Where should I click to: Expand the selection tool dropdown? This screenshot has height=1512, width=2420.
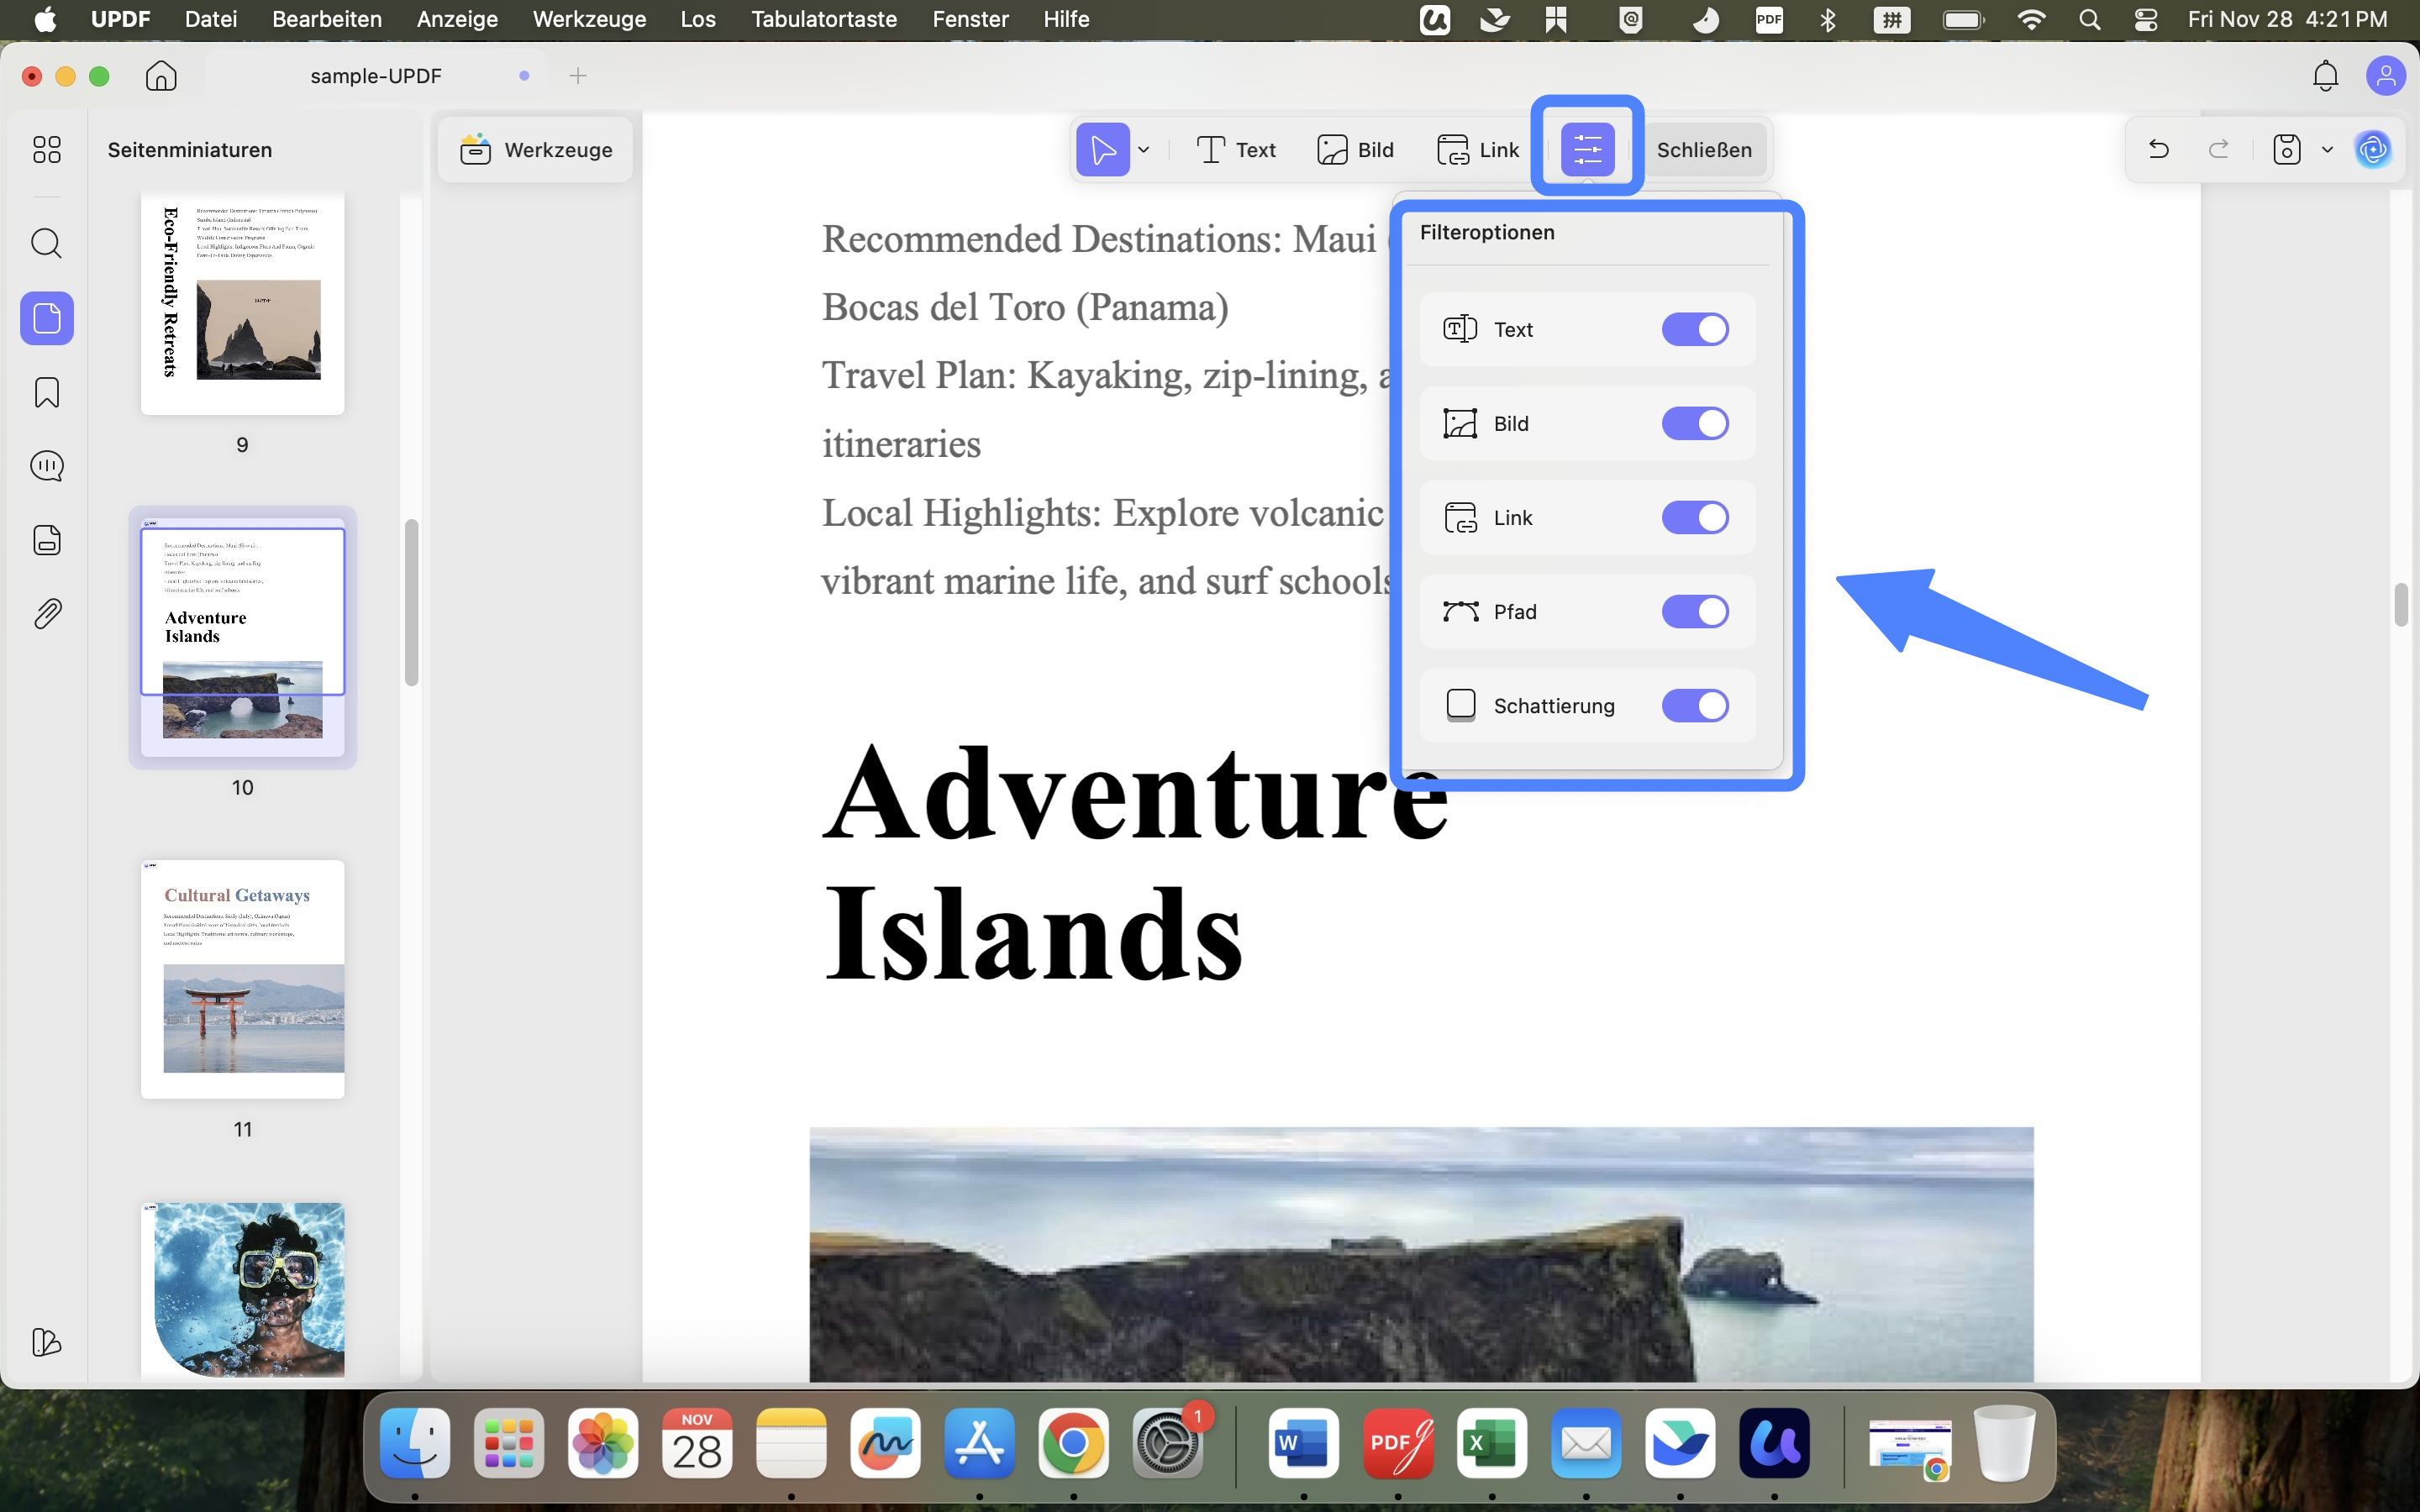pos(1144,149)
